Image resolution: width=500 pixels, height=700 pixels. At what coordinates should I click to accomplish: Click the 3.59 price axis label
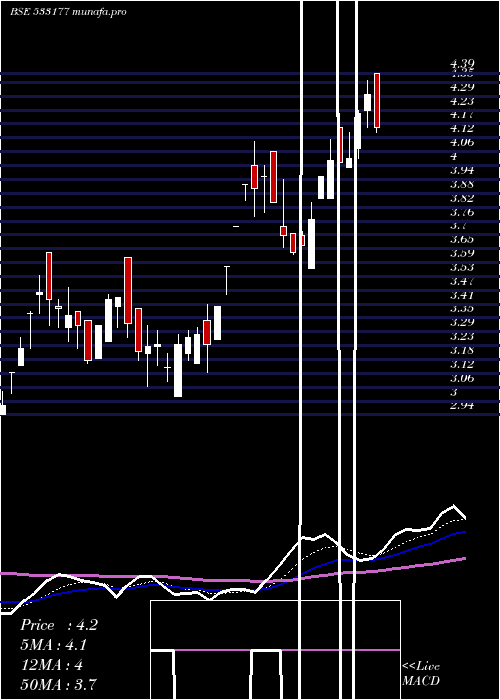point(462,253)
